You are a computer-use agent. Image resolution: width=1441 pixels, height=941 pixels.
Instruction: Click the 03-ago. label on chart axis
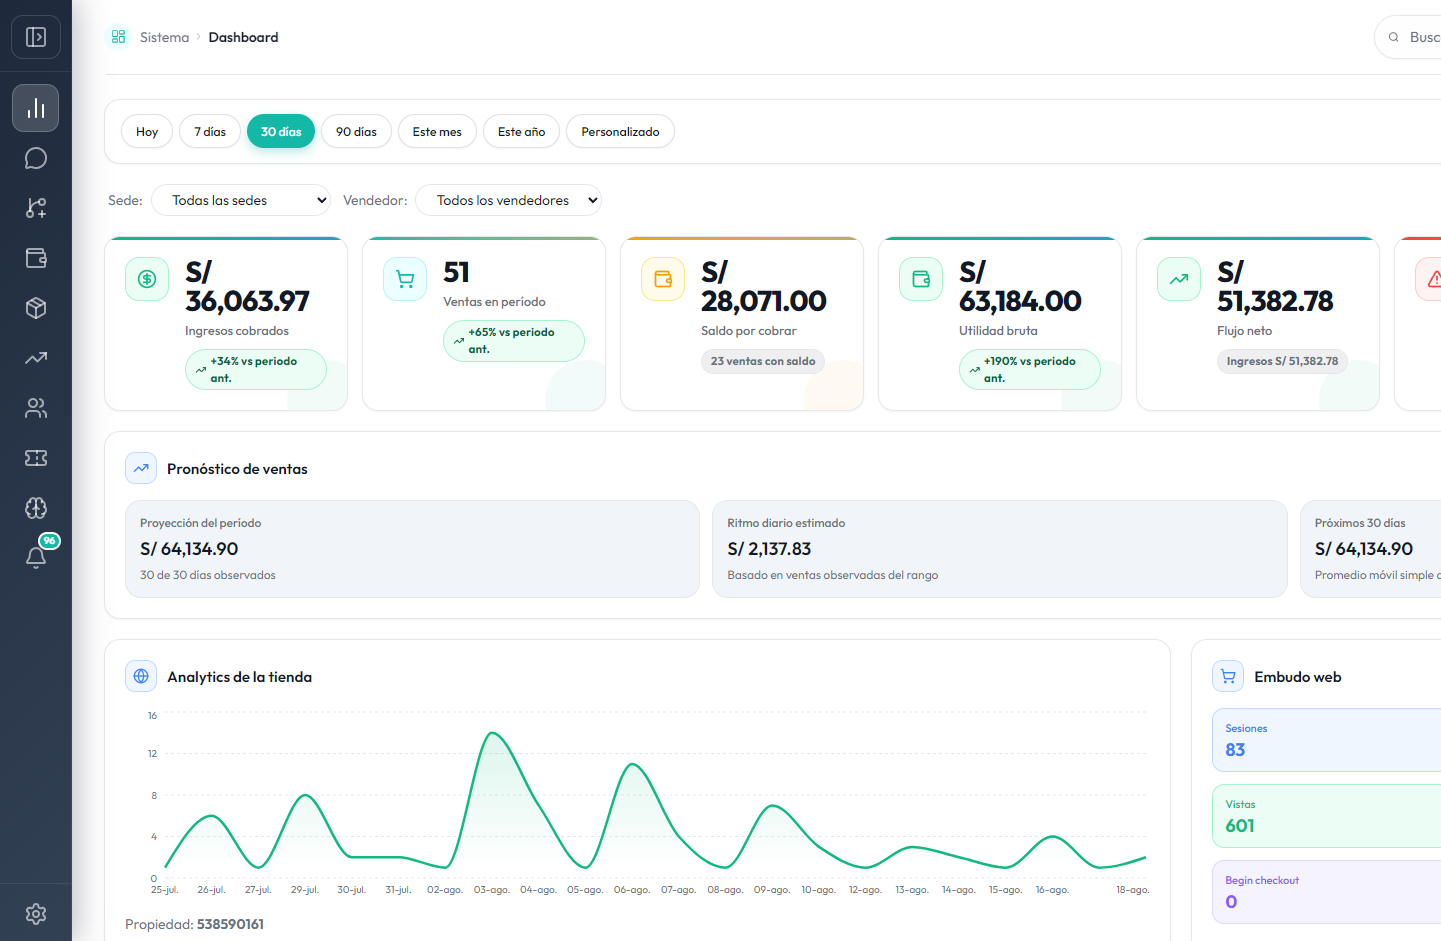492,889
